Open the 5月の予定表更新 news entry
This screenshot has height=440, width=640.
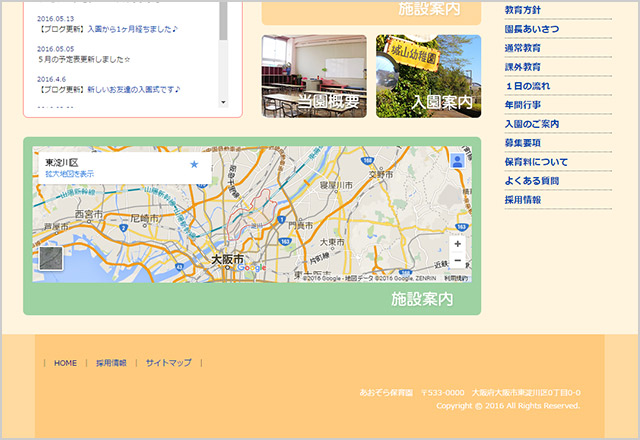84,59
